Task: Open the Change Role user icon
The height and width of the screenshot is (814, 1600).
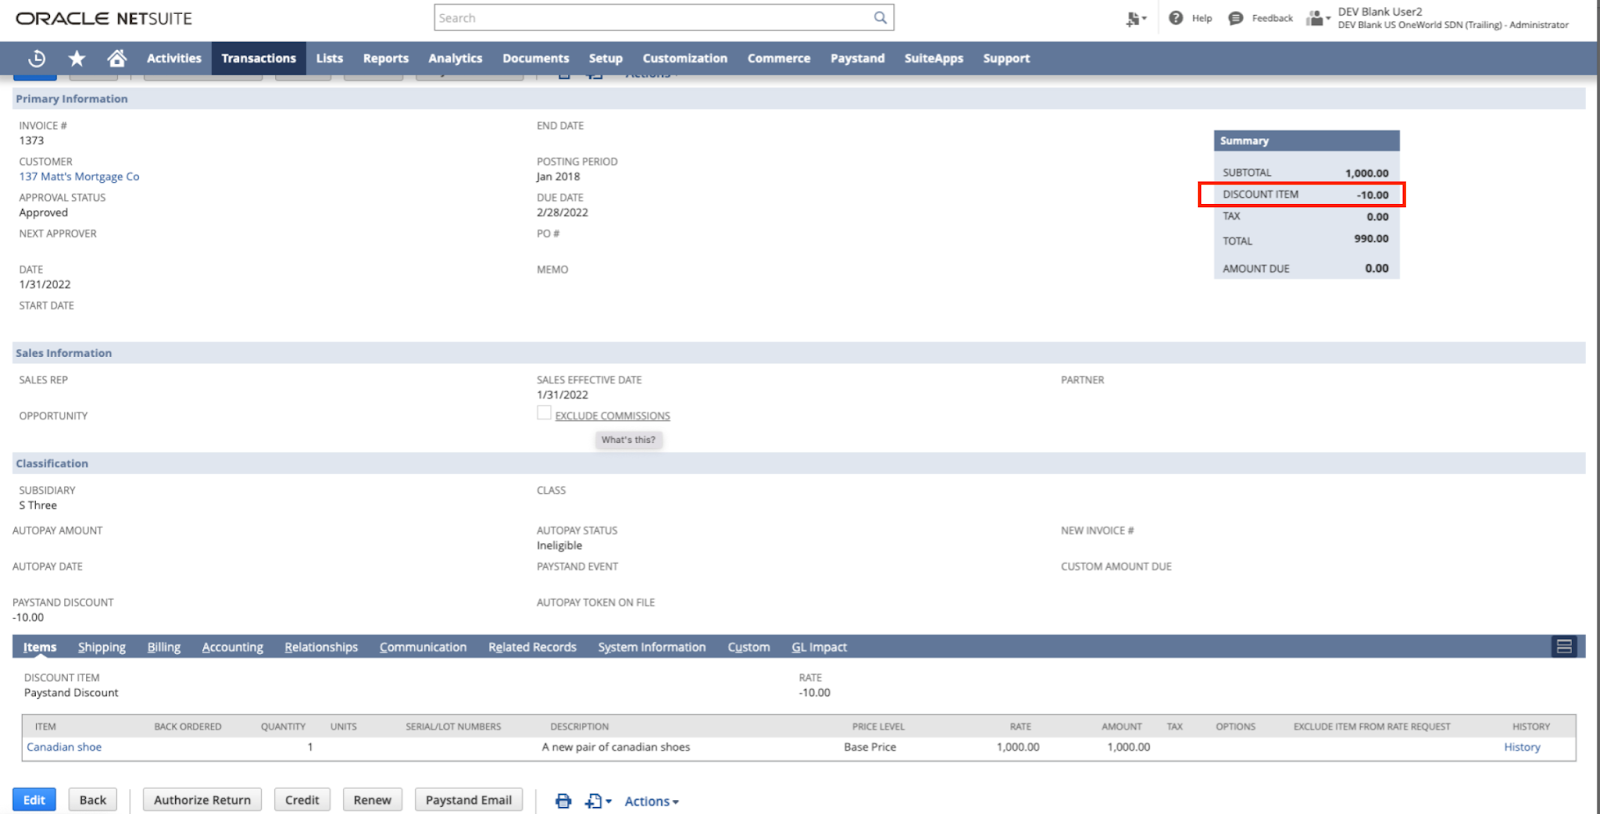Action: [x=1317, y=18]
